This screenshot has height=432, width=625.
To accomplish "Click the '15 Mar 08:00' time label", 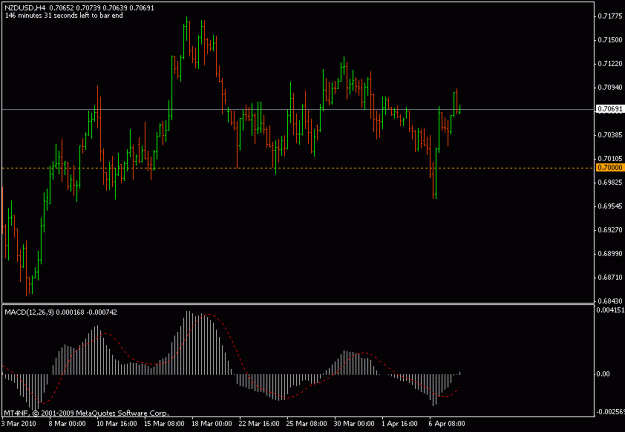I will point(164,424).
